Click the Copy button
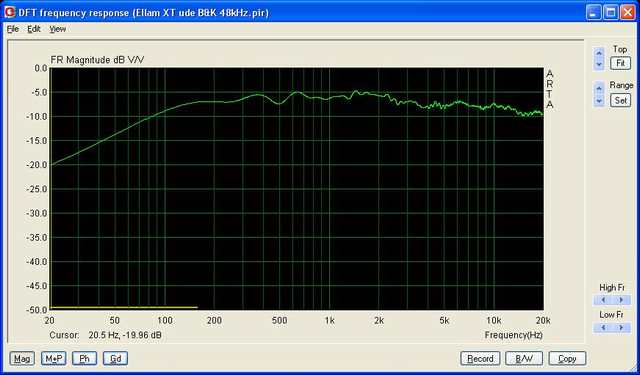640x375 pixels. (567, 359)
